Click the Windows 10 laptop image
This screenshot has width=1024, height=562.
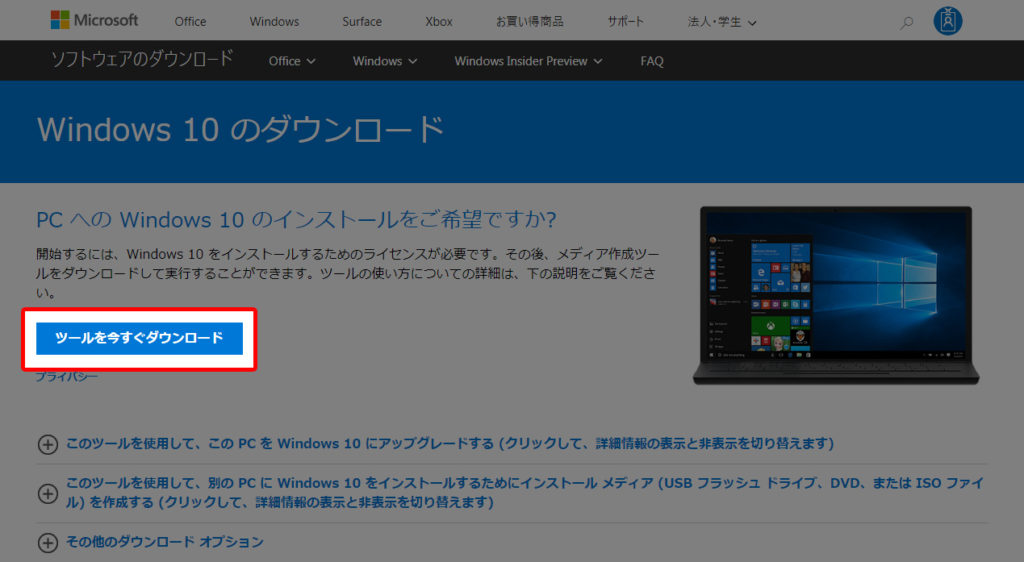click(x=835, y=295)
